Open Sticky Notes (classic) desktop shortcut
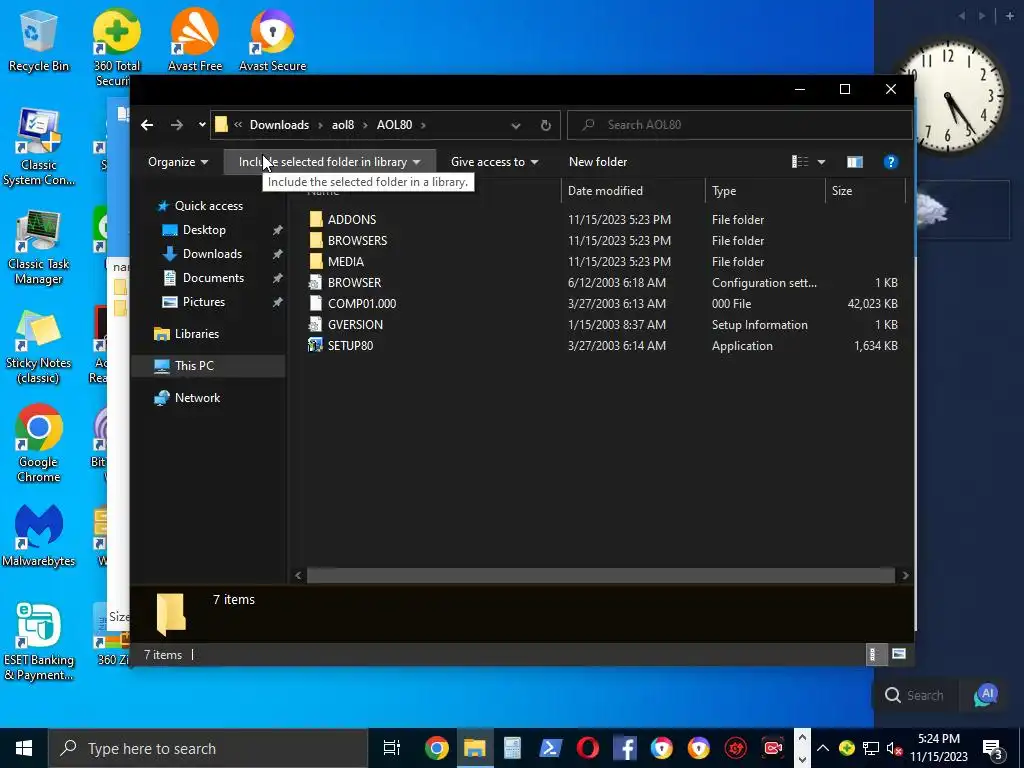This screenshot has height=768, width=1024. point(38,347)
